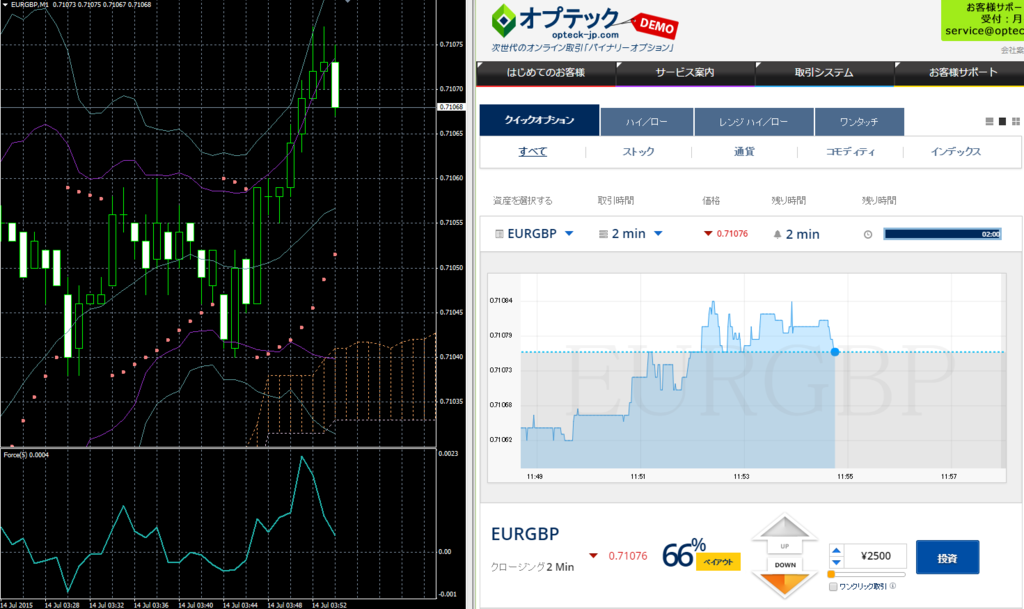Click the 14 Jul 03:52 time label on MT4 chart
Viewport: 1024px width, 609px height.
click(x=329, y=605)
